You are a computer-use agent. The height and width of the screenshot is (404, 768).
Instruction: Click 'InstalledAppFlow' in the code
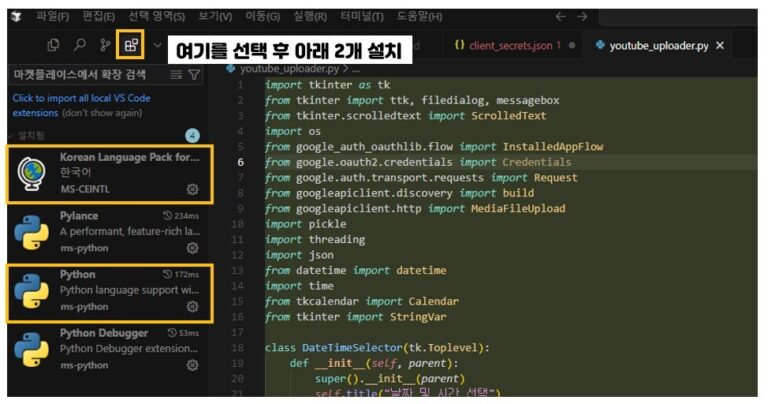(553, 146)
